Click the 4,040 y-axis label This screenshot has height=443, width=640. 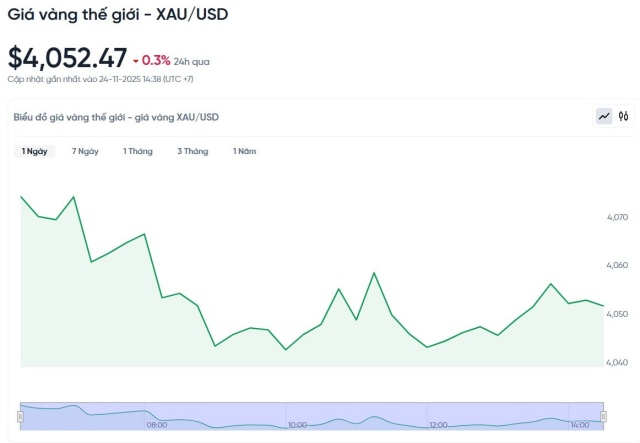[617, 362]
